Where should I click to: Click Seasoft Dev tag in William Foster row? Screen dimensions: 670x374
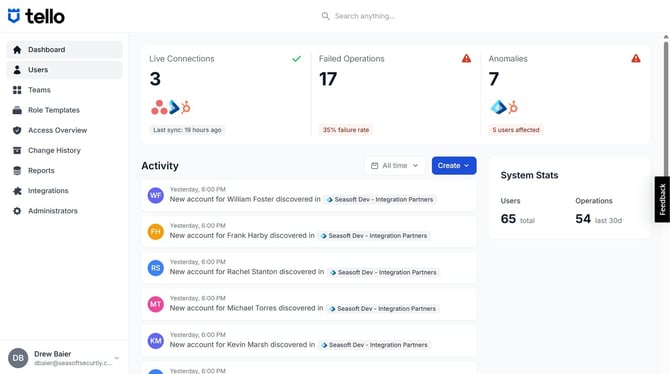pos(380,200)
